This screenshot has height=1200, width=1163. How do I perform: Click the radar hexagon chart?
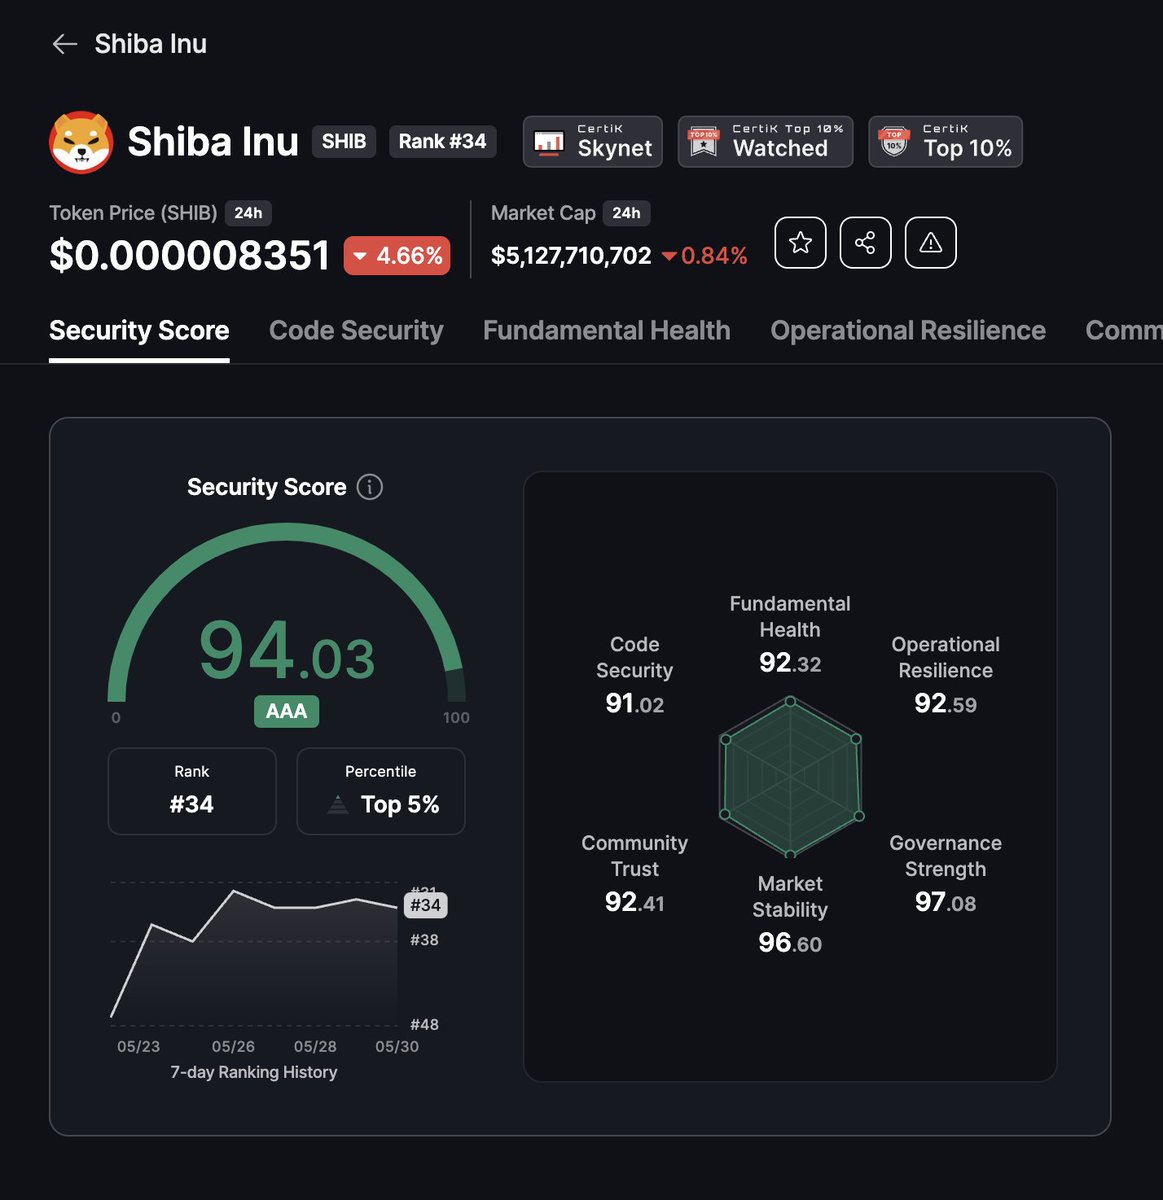click(x=790, y=777)
